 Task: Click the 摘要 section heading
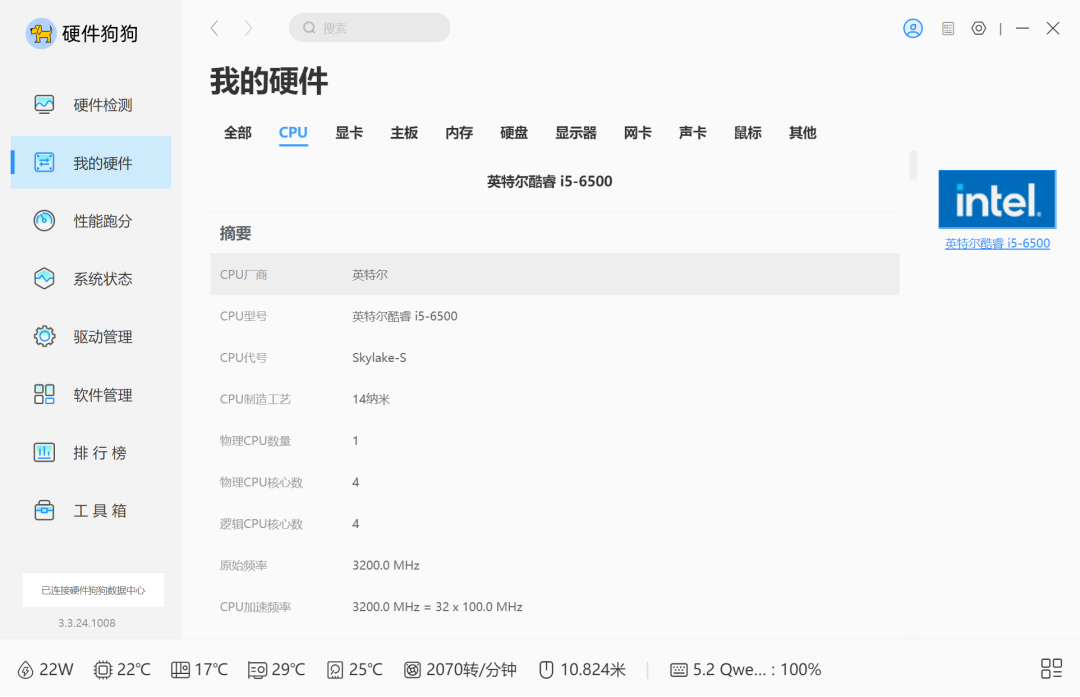(x=236, y=233)
